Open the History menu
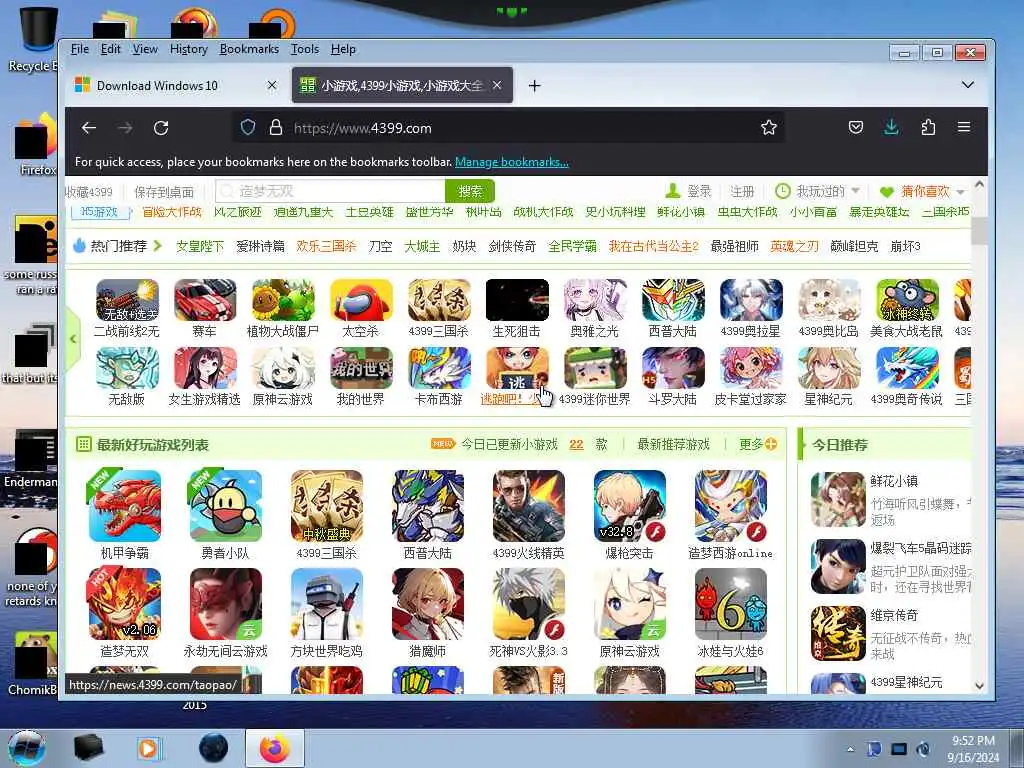The height and width of the screenshot is (768, 1024). click(x=189, y=49)
